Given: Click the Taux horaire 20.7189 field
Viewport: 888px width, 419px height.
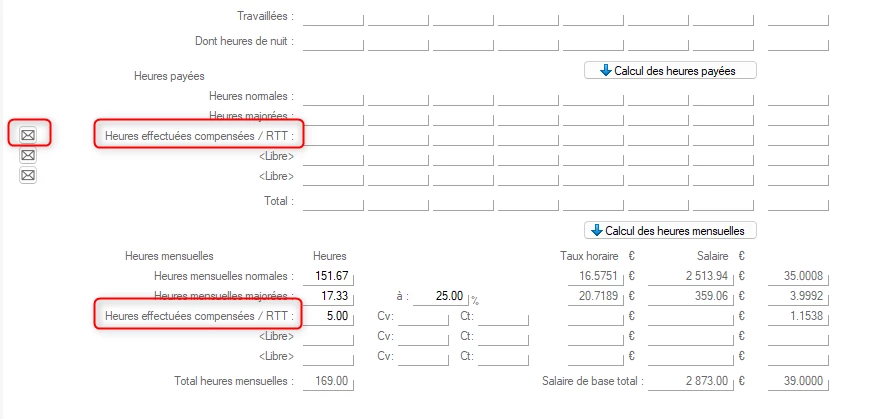Looking at the screenshot, I should 596,296.
